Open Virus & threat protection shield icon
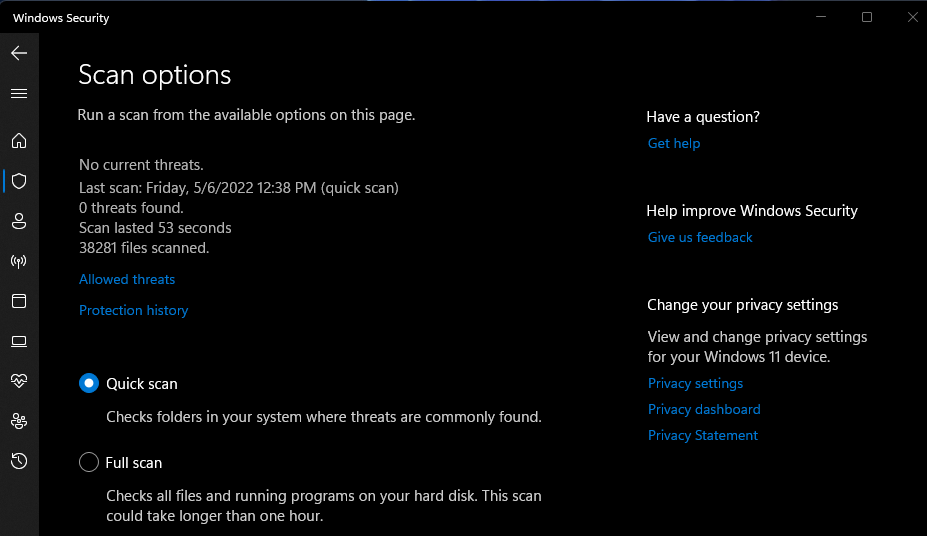 [x=19, y=181]
